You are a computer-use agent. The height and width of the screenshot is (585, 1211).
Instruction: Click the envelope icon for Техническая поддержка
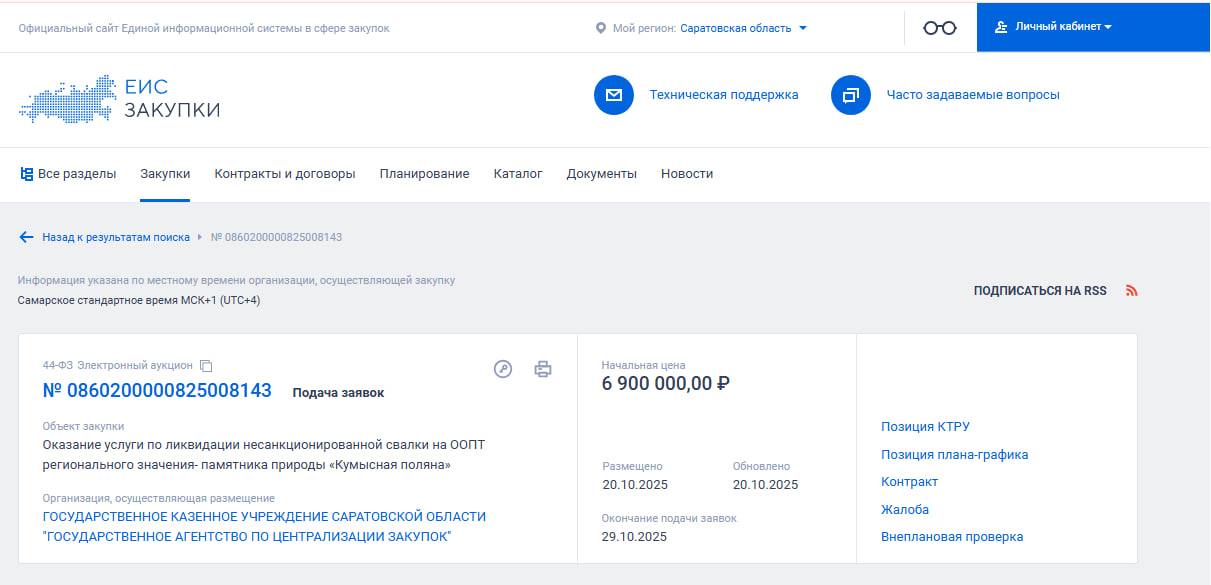click(x=613, y=95)
